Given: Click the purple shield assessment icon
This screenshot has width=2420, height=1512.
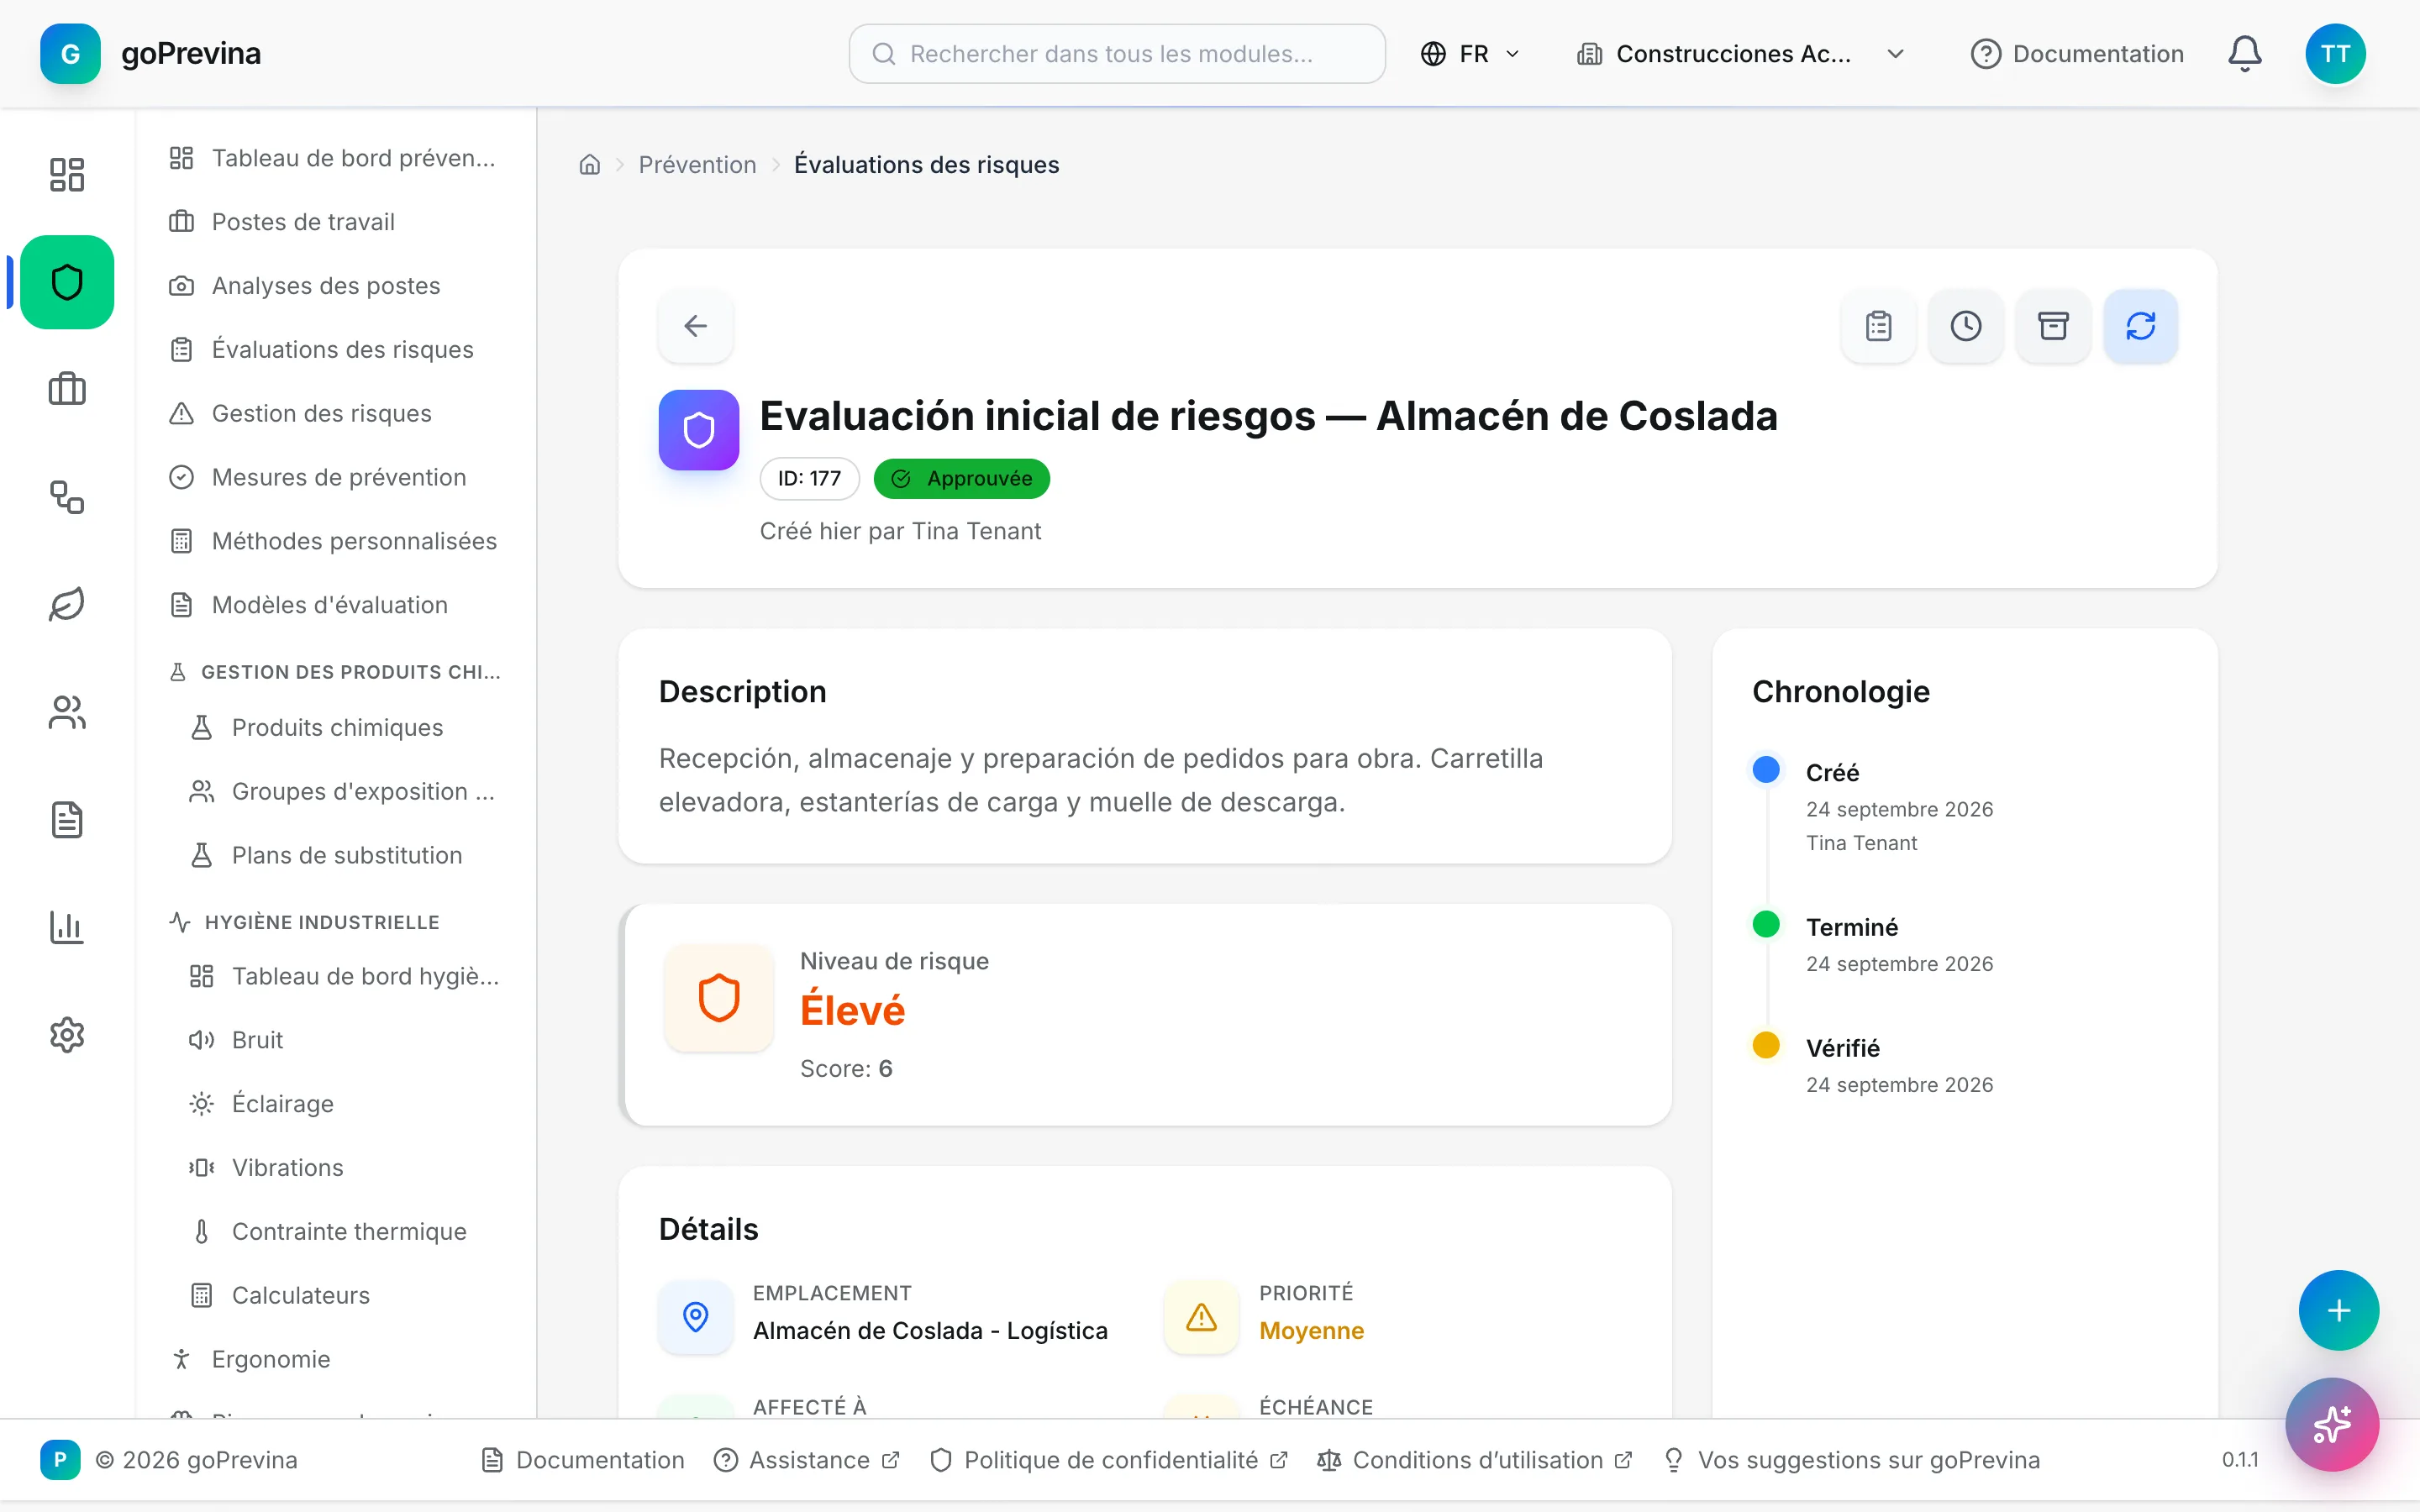Looking at the screenshot, I should pos(698,430).
